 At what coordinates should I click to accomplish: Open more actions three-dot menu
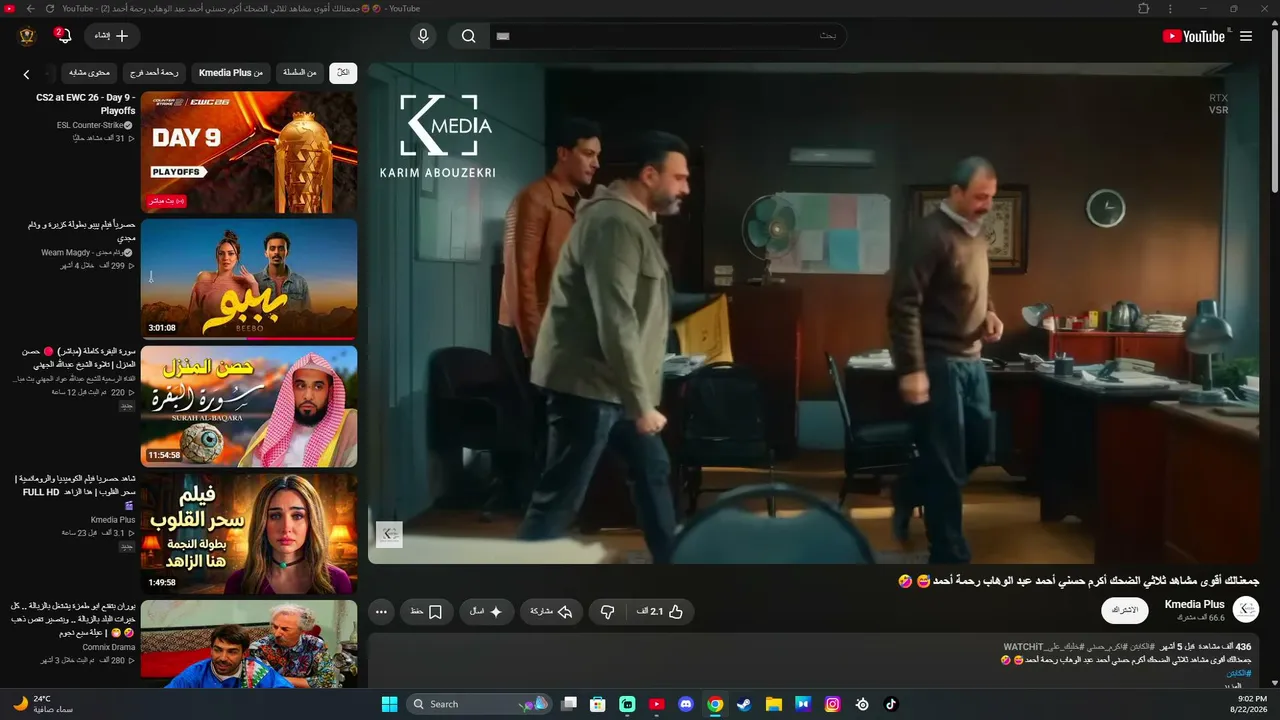381,611
